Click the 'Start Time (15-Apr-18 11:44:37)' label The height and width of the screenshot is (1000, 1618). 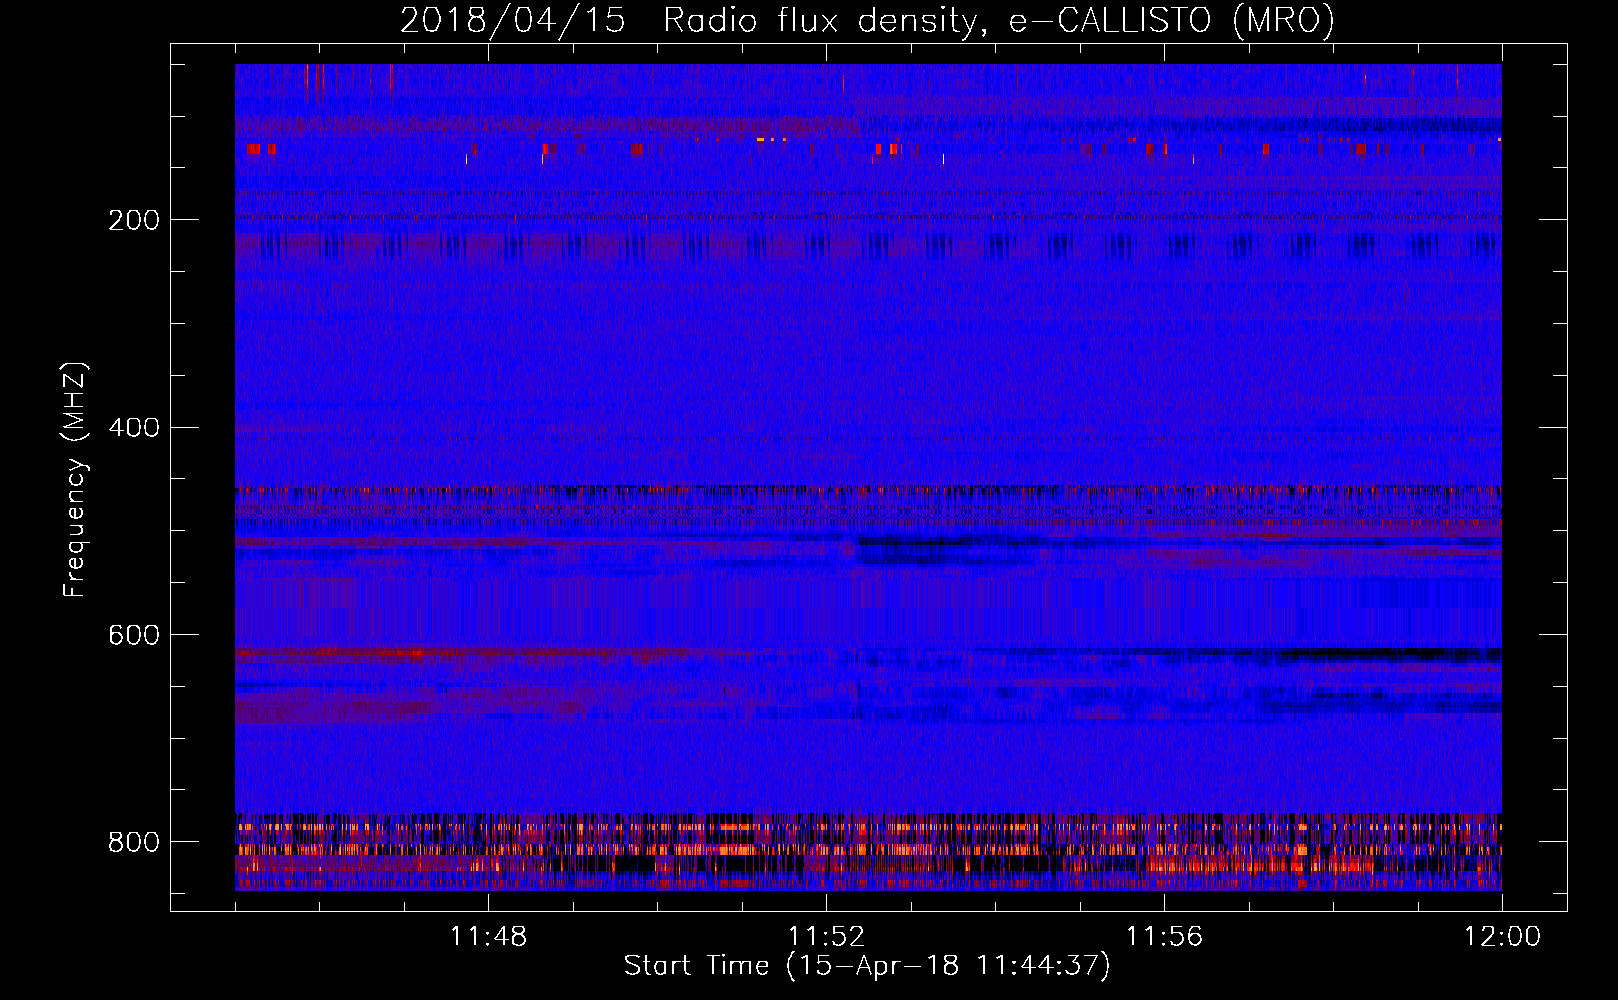[867, 966]
